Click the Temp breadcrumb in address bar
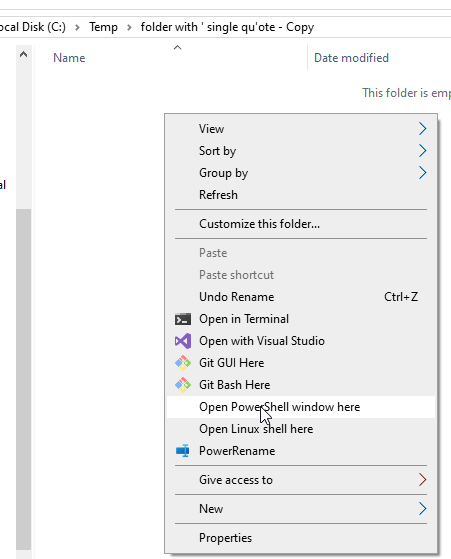The width and height of the screenshot is (451, 559). pyautogui.click(x=103, y=27)
